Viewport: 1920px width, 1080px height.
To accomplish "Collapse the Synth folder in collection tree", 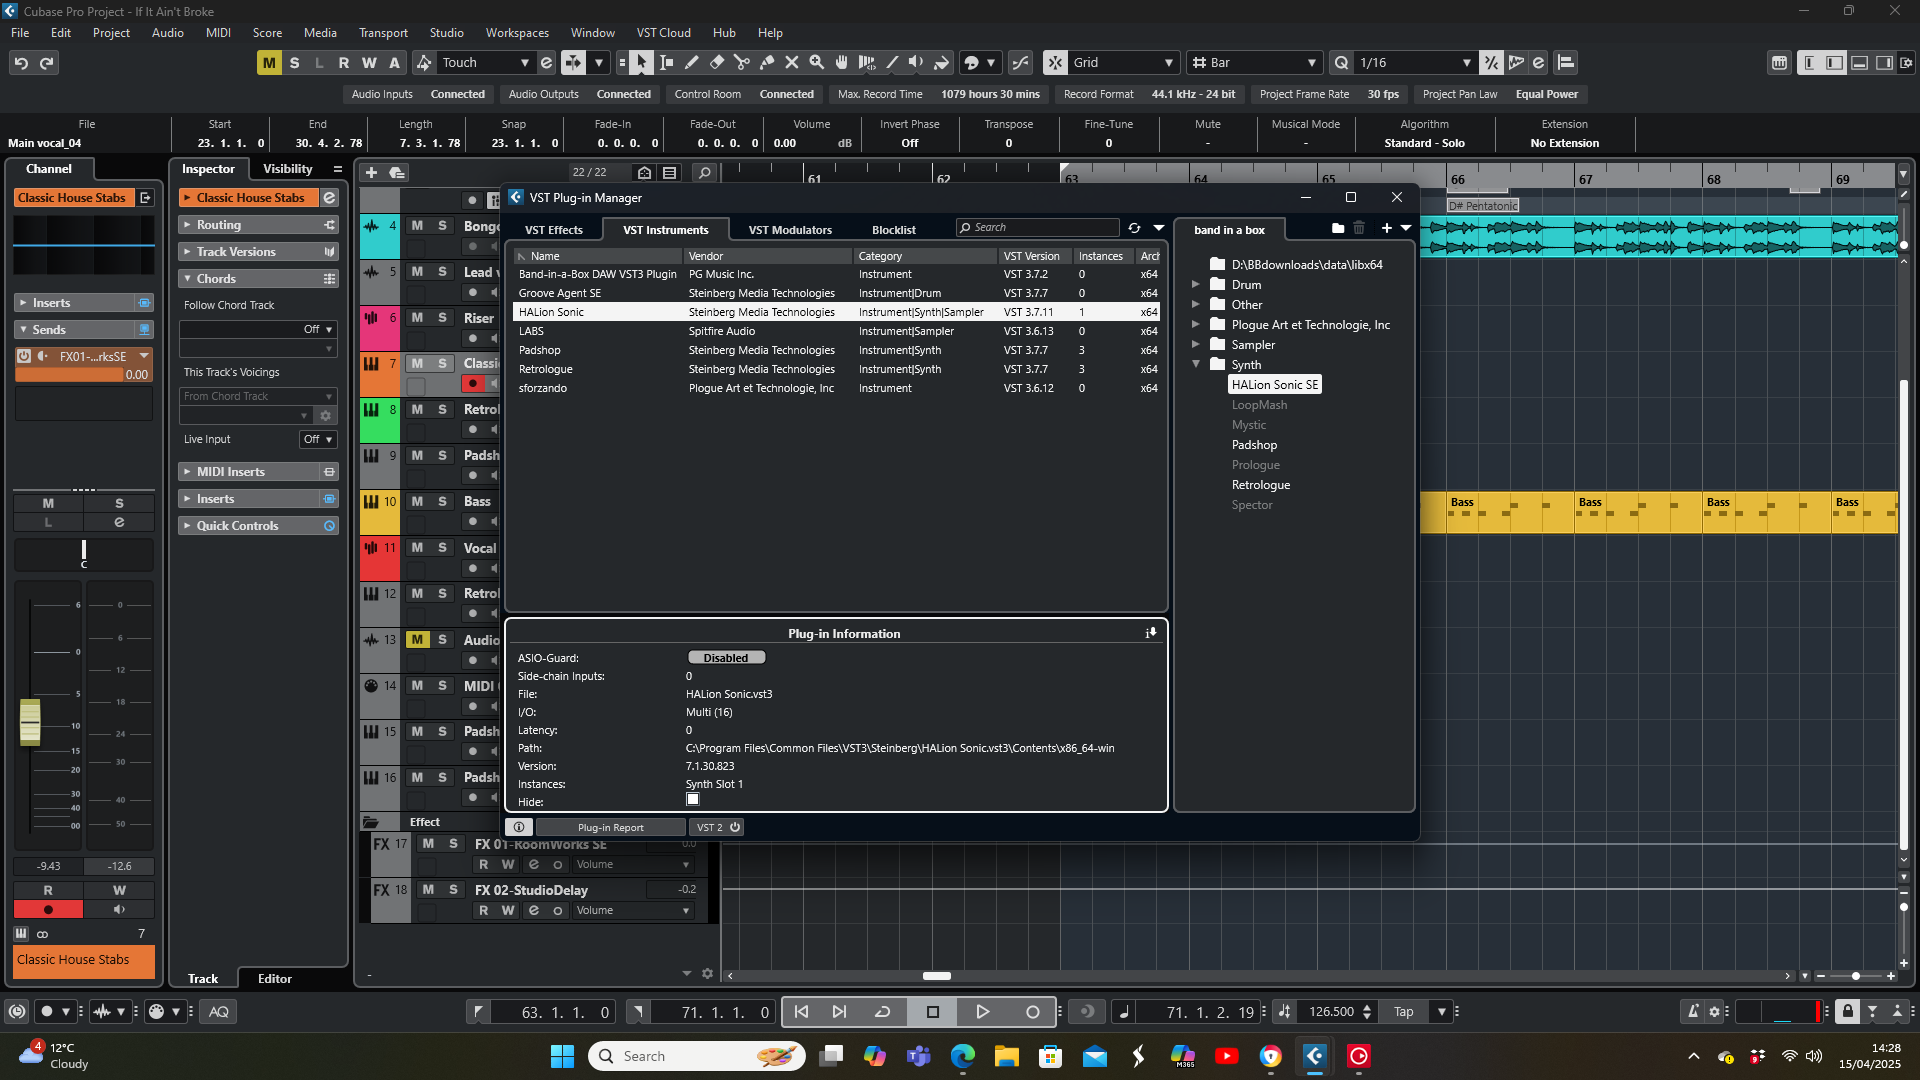I will pos(1195,364).
